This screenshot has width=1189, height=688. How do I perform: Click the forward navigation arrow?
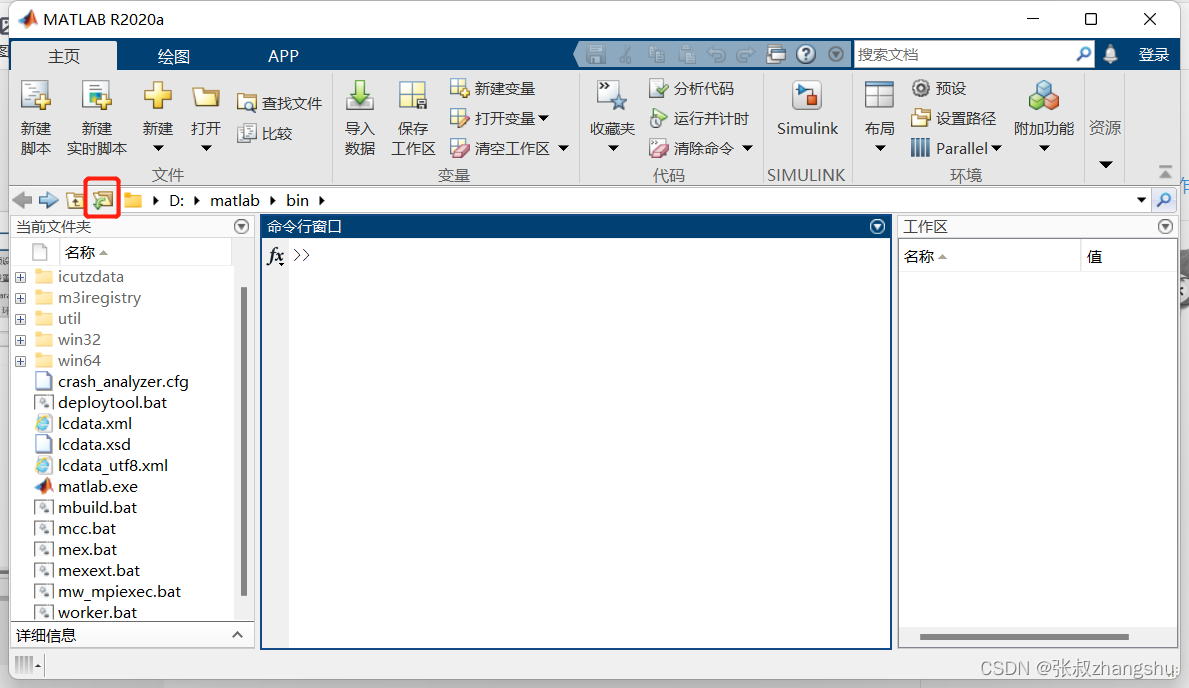pyautogui.click(x=49, y=200)
